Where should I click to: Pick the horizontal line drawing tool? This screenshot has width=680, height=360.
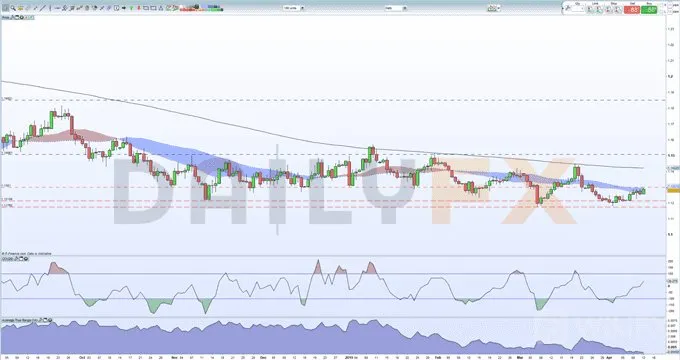coord(58,8)
